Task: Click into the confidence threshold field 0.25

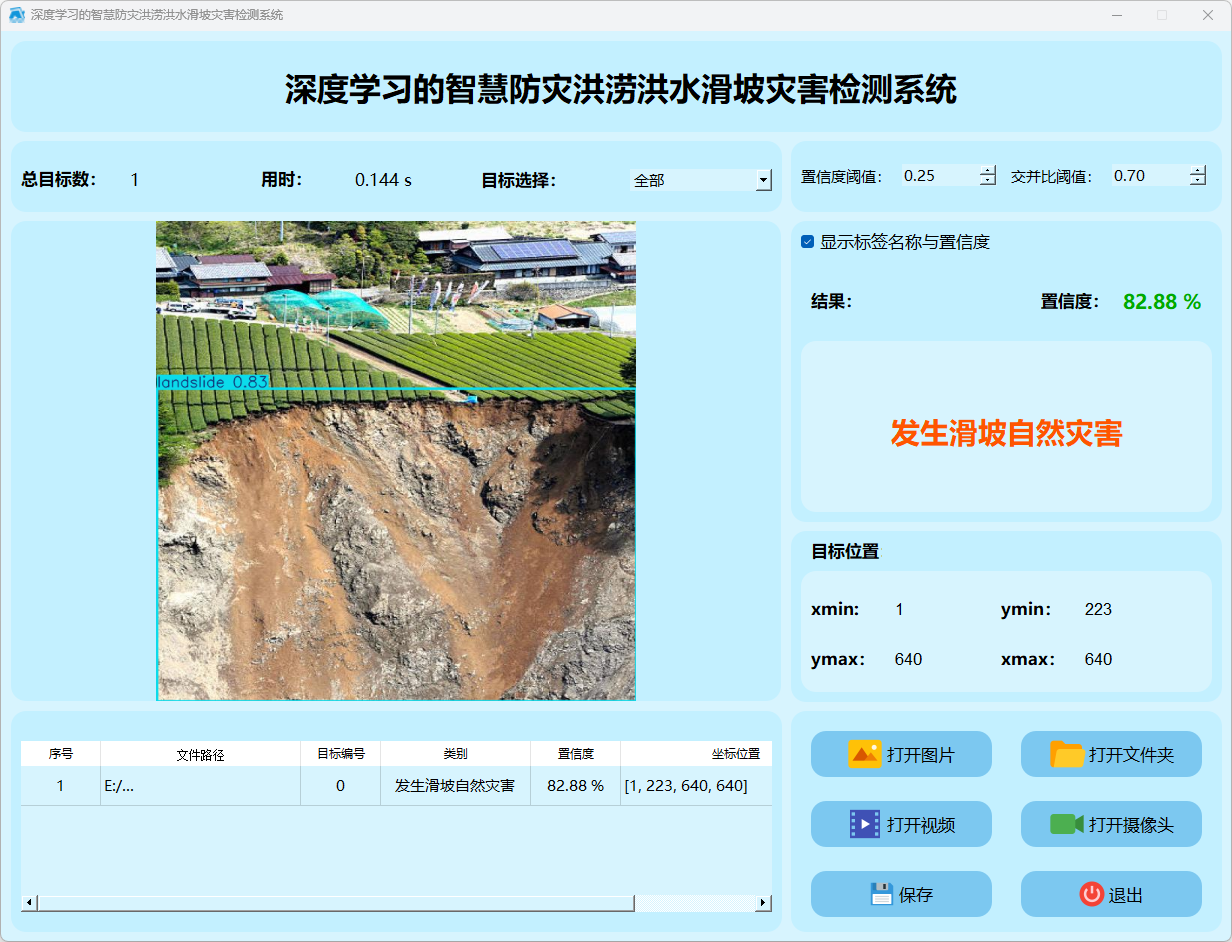Action: pyautogui.click(x=938, y=176)
